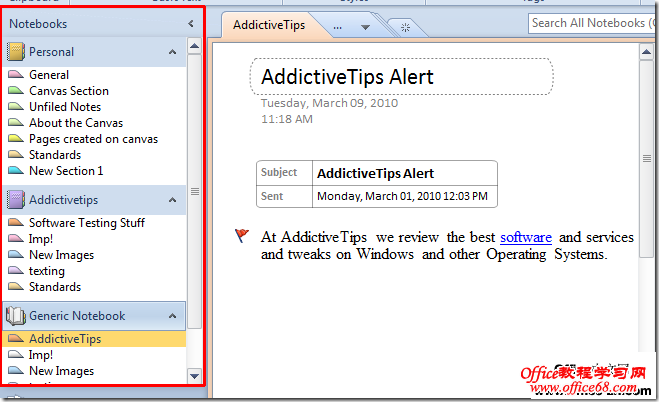
Task: Open New Images section under Addictivetips notebook
Action: [x=61, y=255]
